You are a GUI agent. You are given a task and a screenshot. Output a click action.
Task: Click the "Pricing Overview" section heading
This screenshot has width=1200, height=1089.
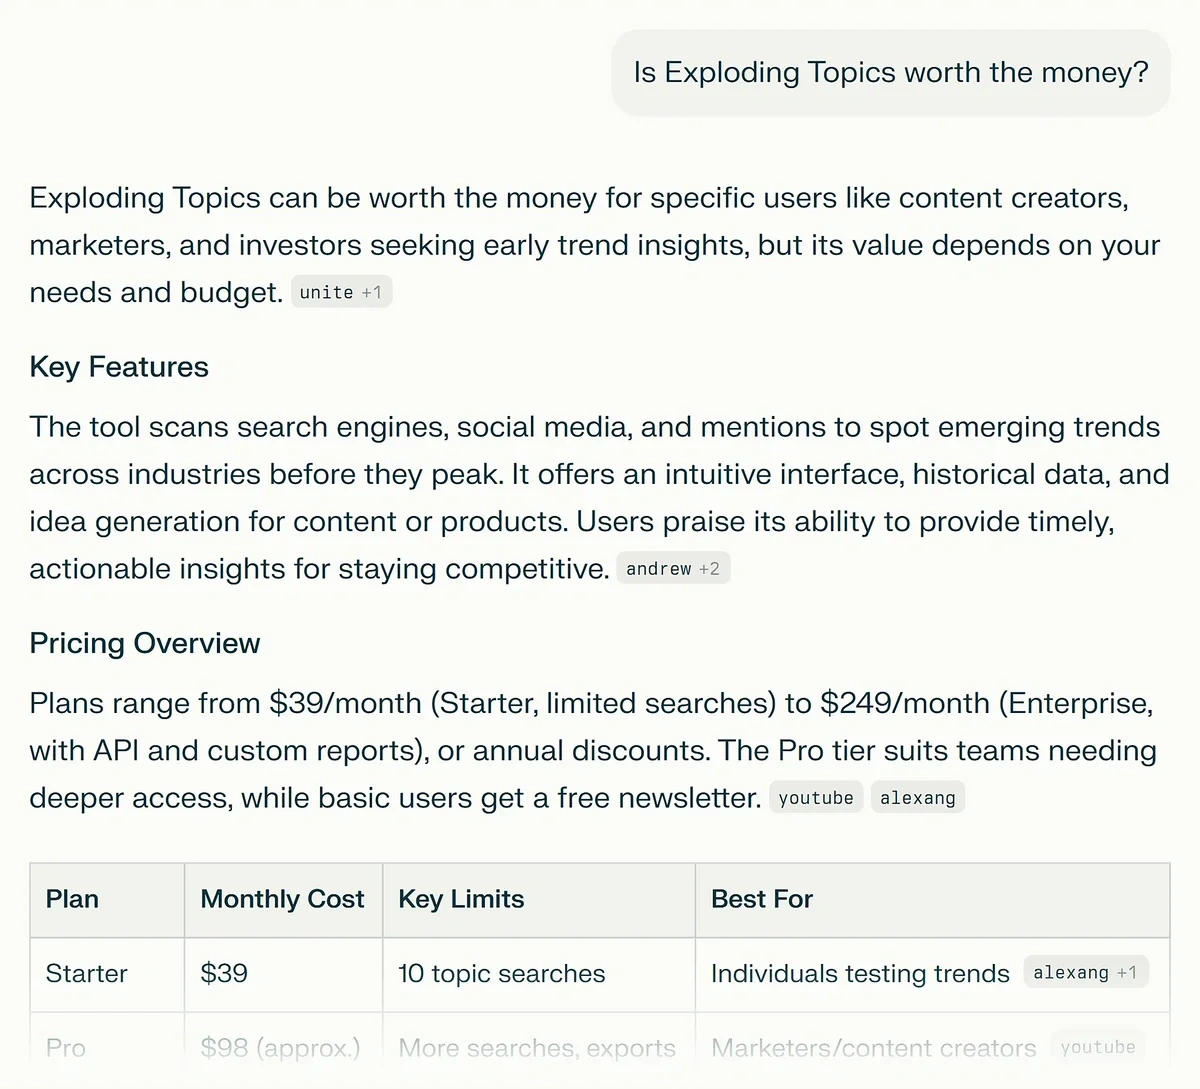click(x=144, y=643)
